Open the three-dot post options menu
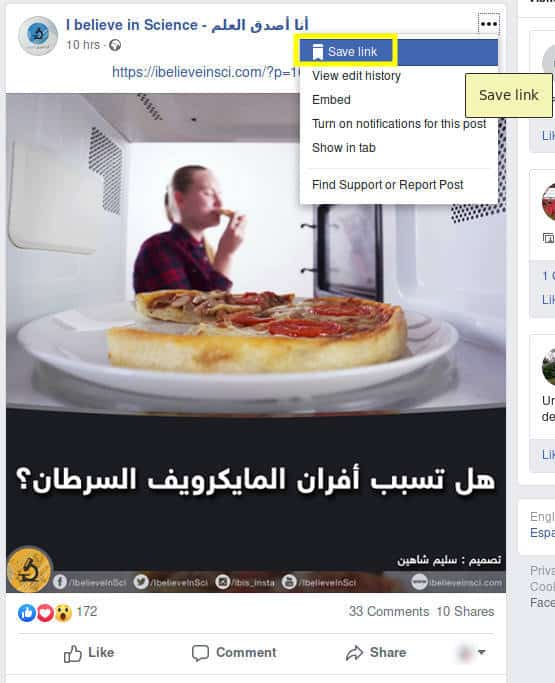555x683 pixels. [x=488, y=24]
